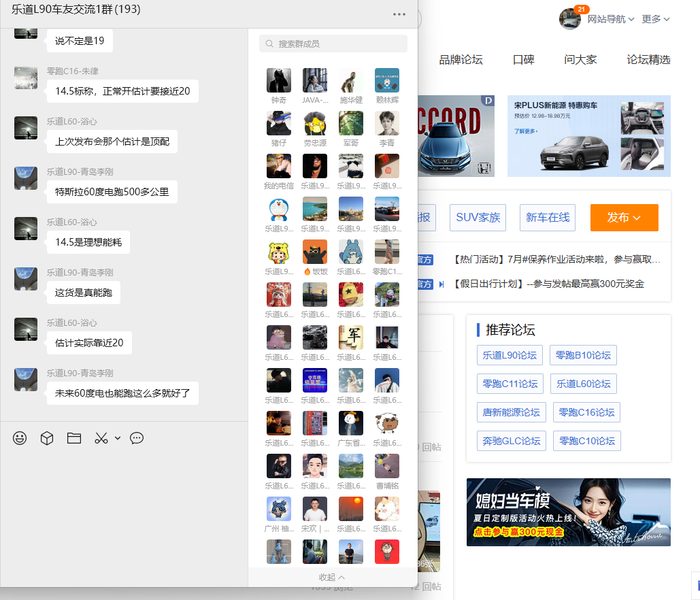Click the magnifier icon in member search
Image resolution: width=700 pixels, height=600 pixels.
pos(268,44)
